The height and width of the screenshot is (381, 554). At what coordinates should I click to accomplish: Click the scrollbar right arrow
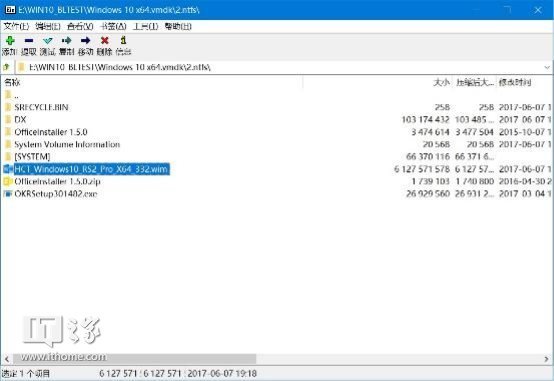[547, 359]
